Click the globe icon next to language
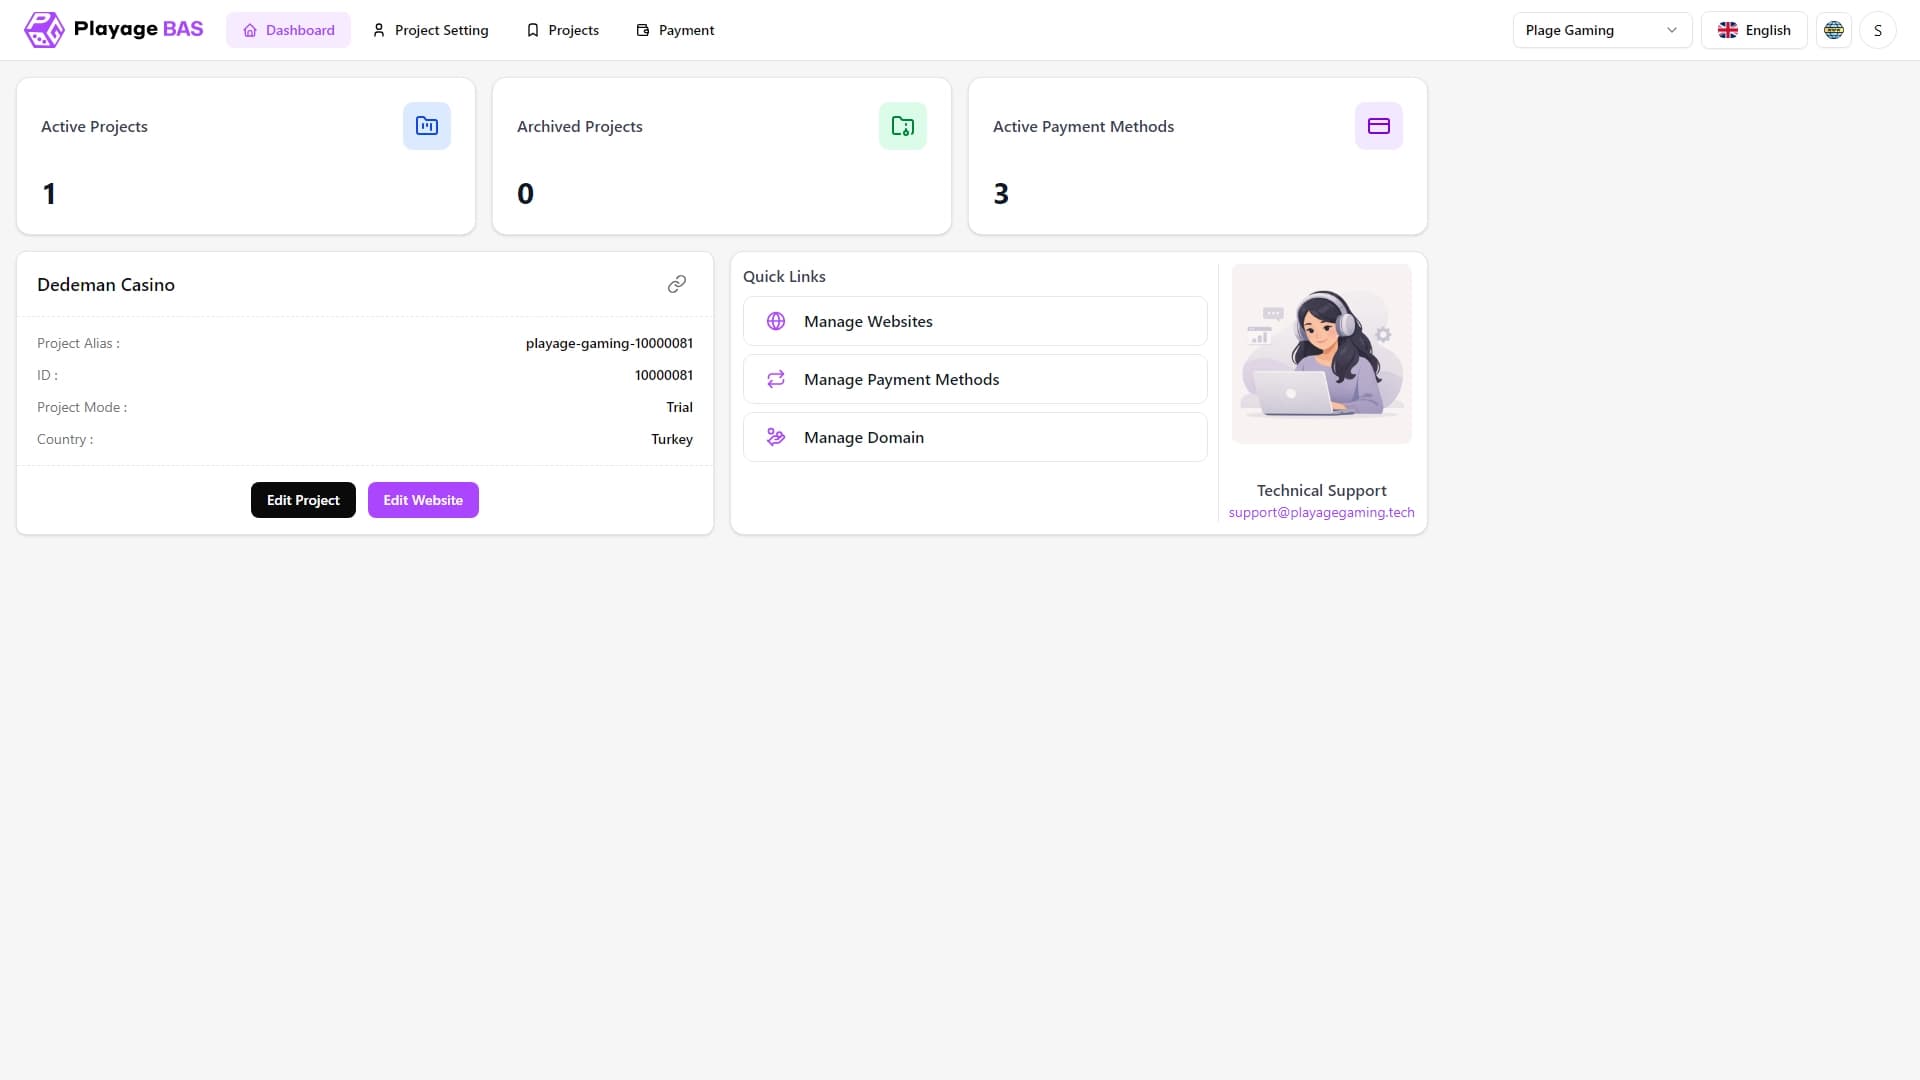 [1834, 30]
